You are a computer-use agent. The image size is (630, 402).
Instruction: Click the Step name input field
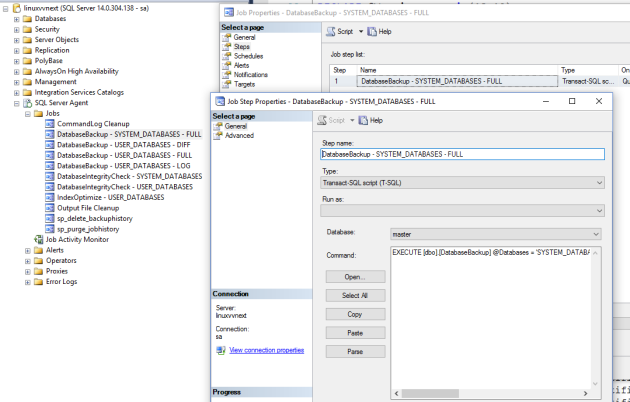(462, 154)
